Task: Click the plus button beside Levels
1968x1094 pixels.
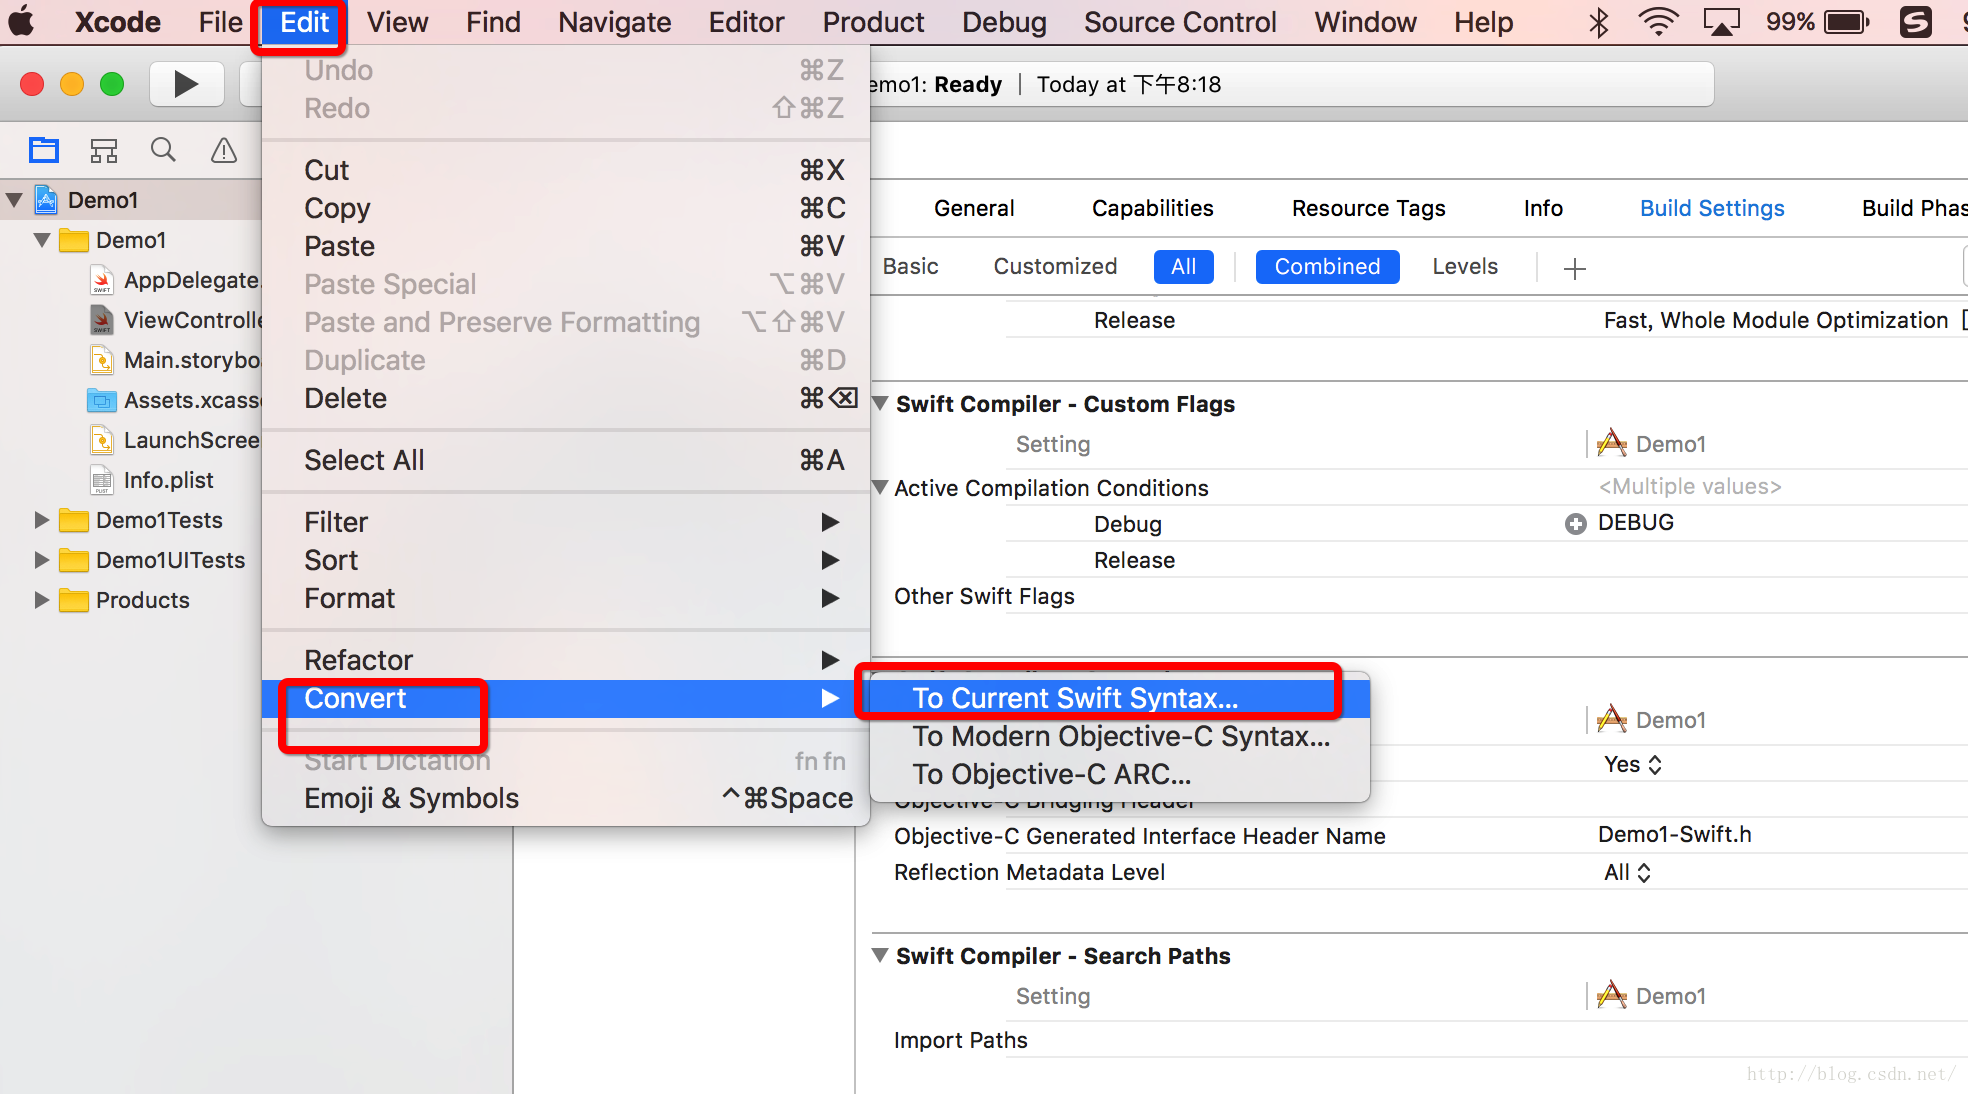Action: 1574,268
